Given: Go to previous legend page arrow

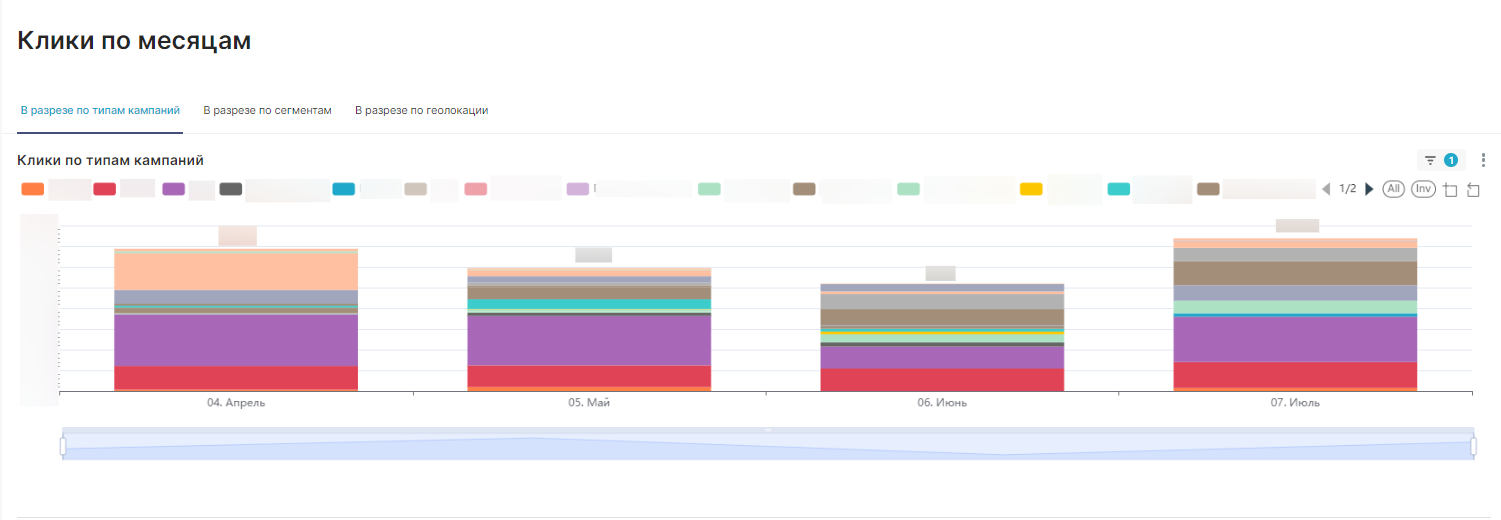Looking at the screenshot, I should (x=1327, y=189).
